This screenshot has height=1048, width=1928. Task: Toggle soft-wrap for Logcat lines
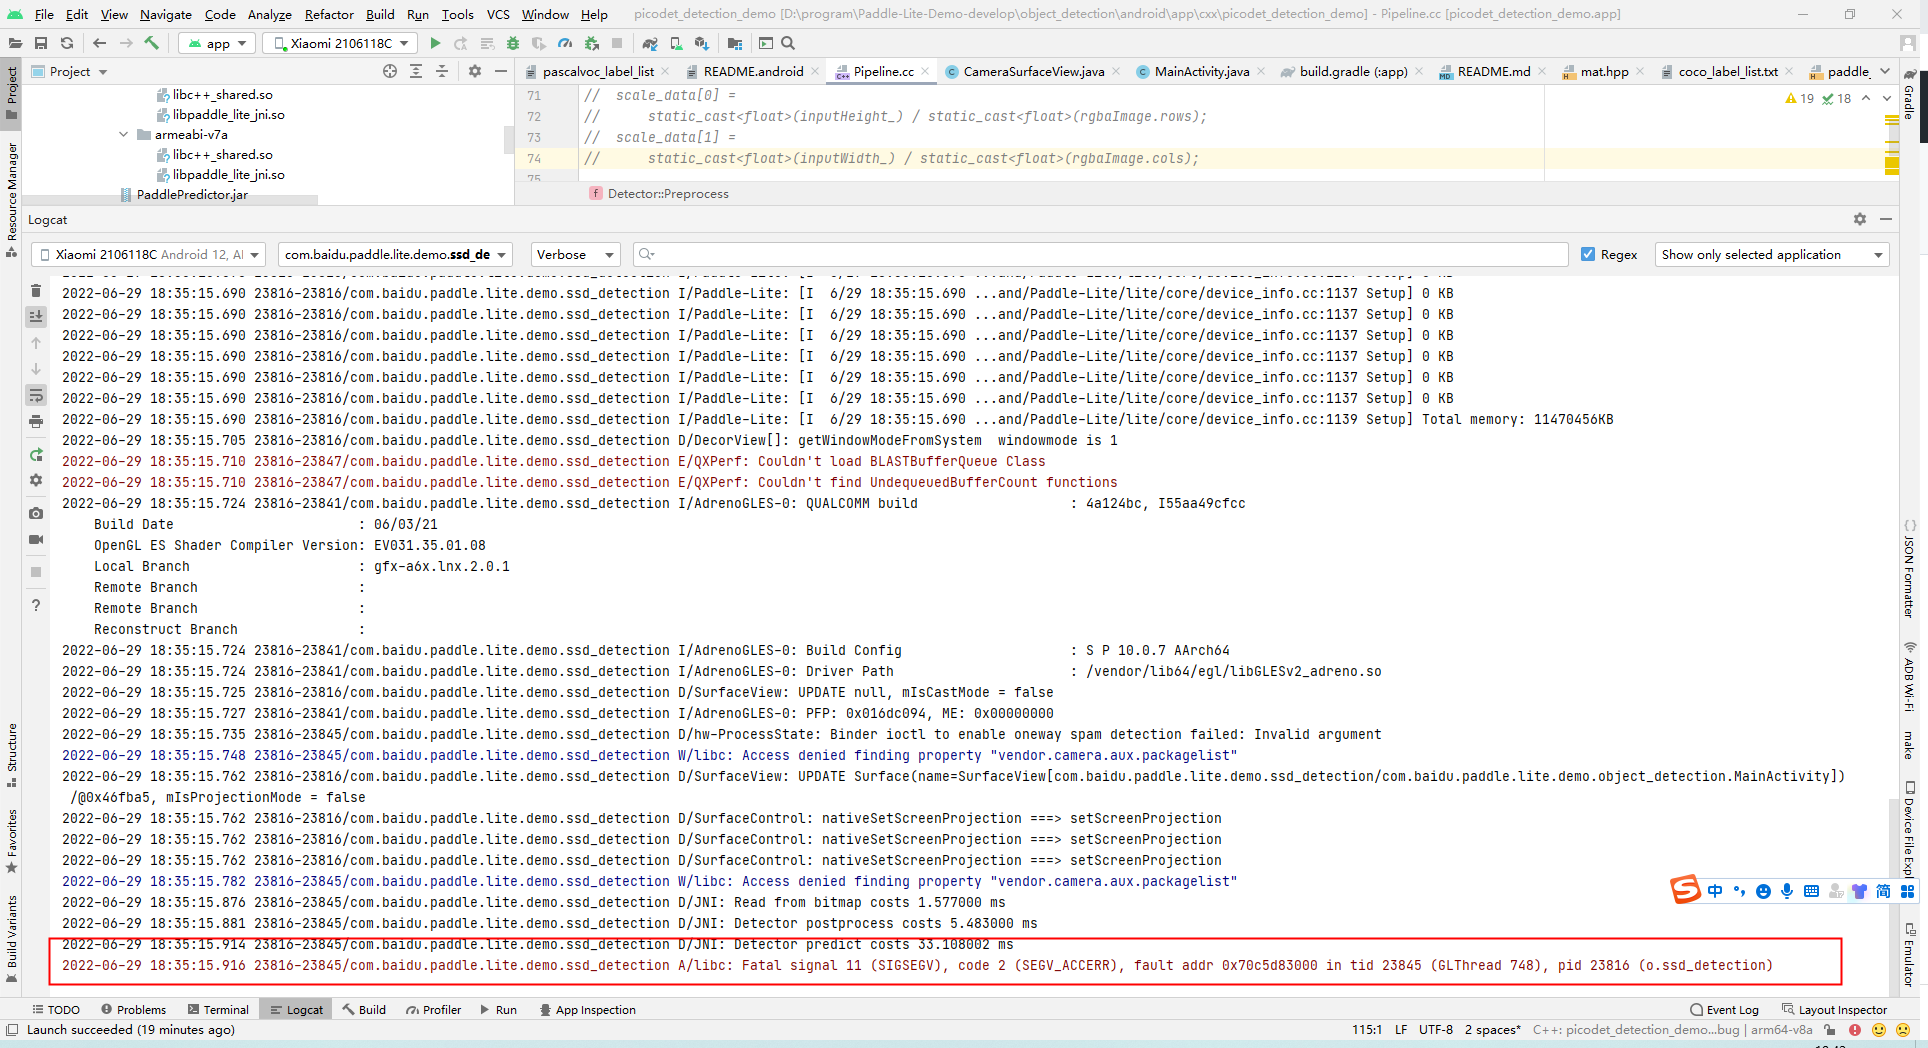(x=36, y=395)
